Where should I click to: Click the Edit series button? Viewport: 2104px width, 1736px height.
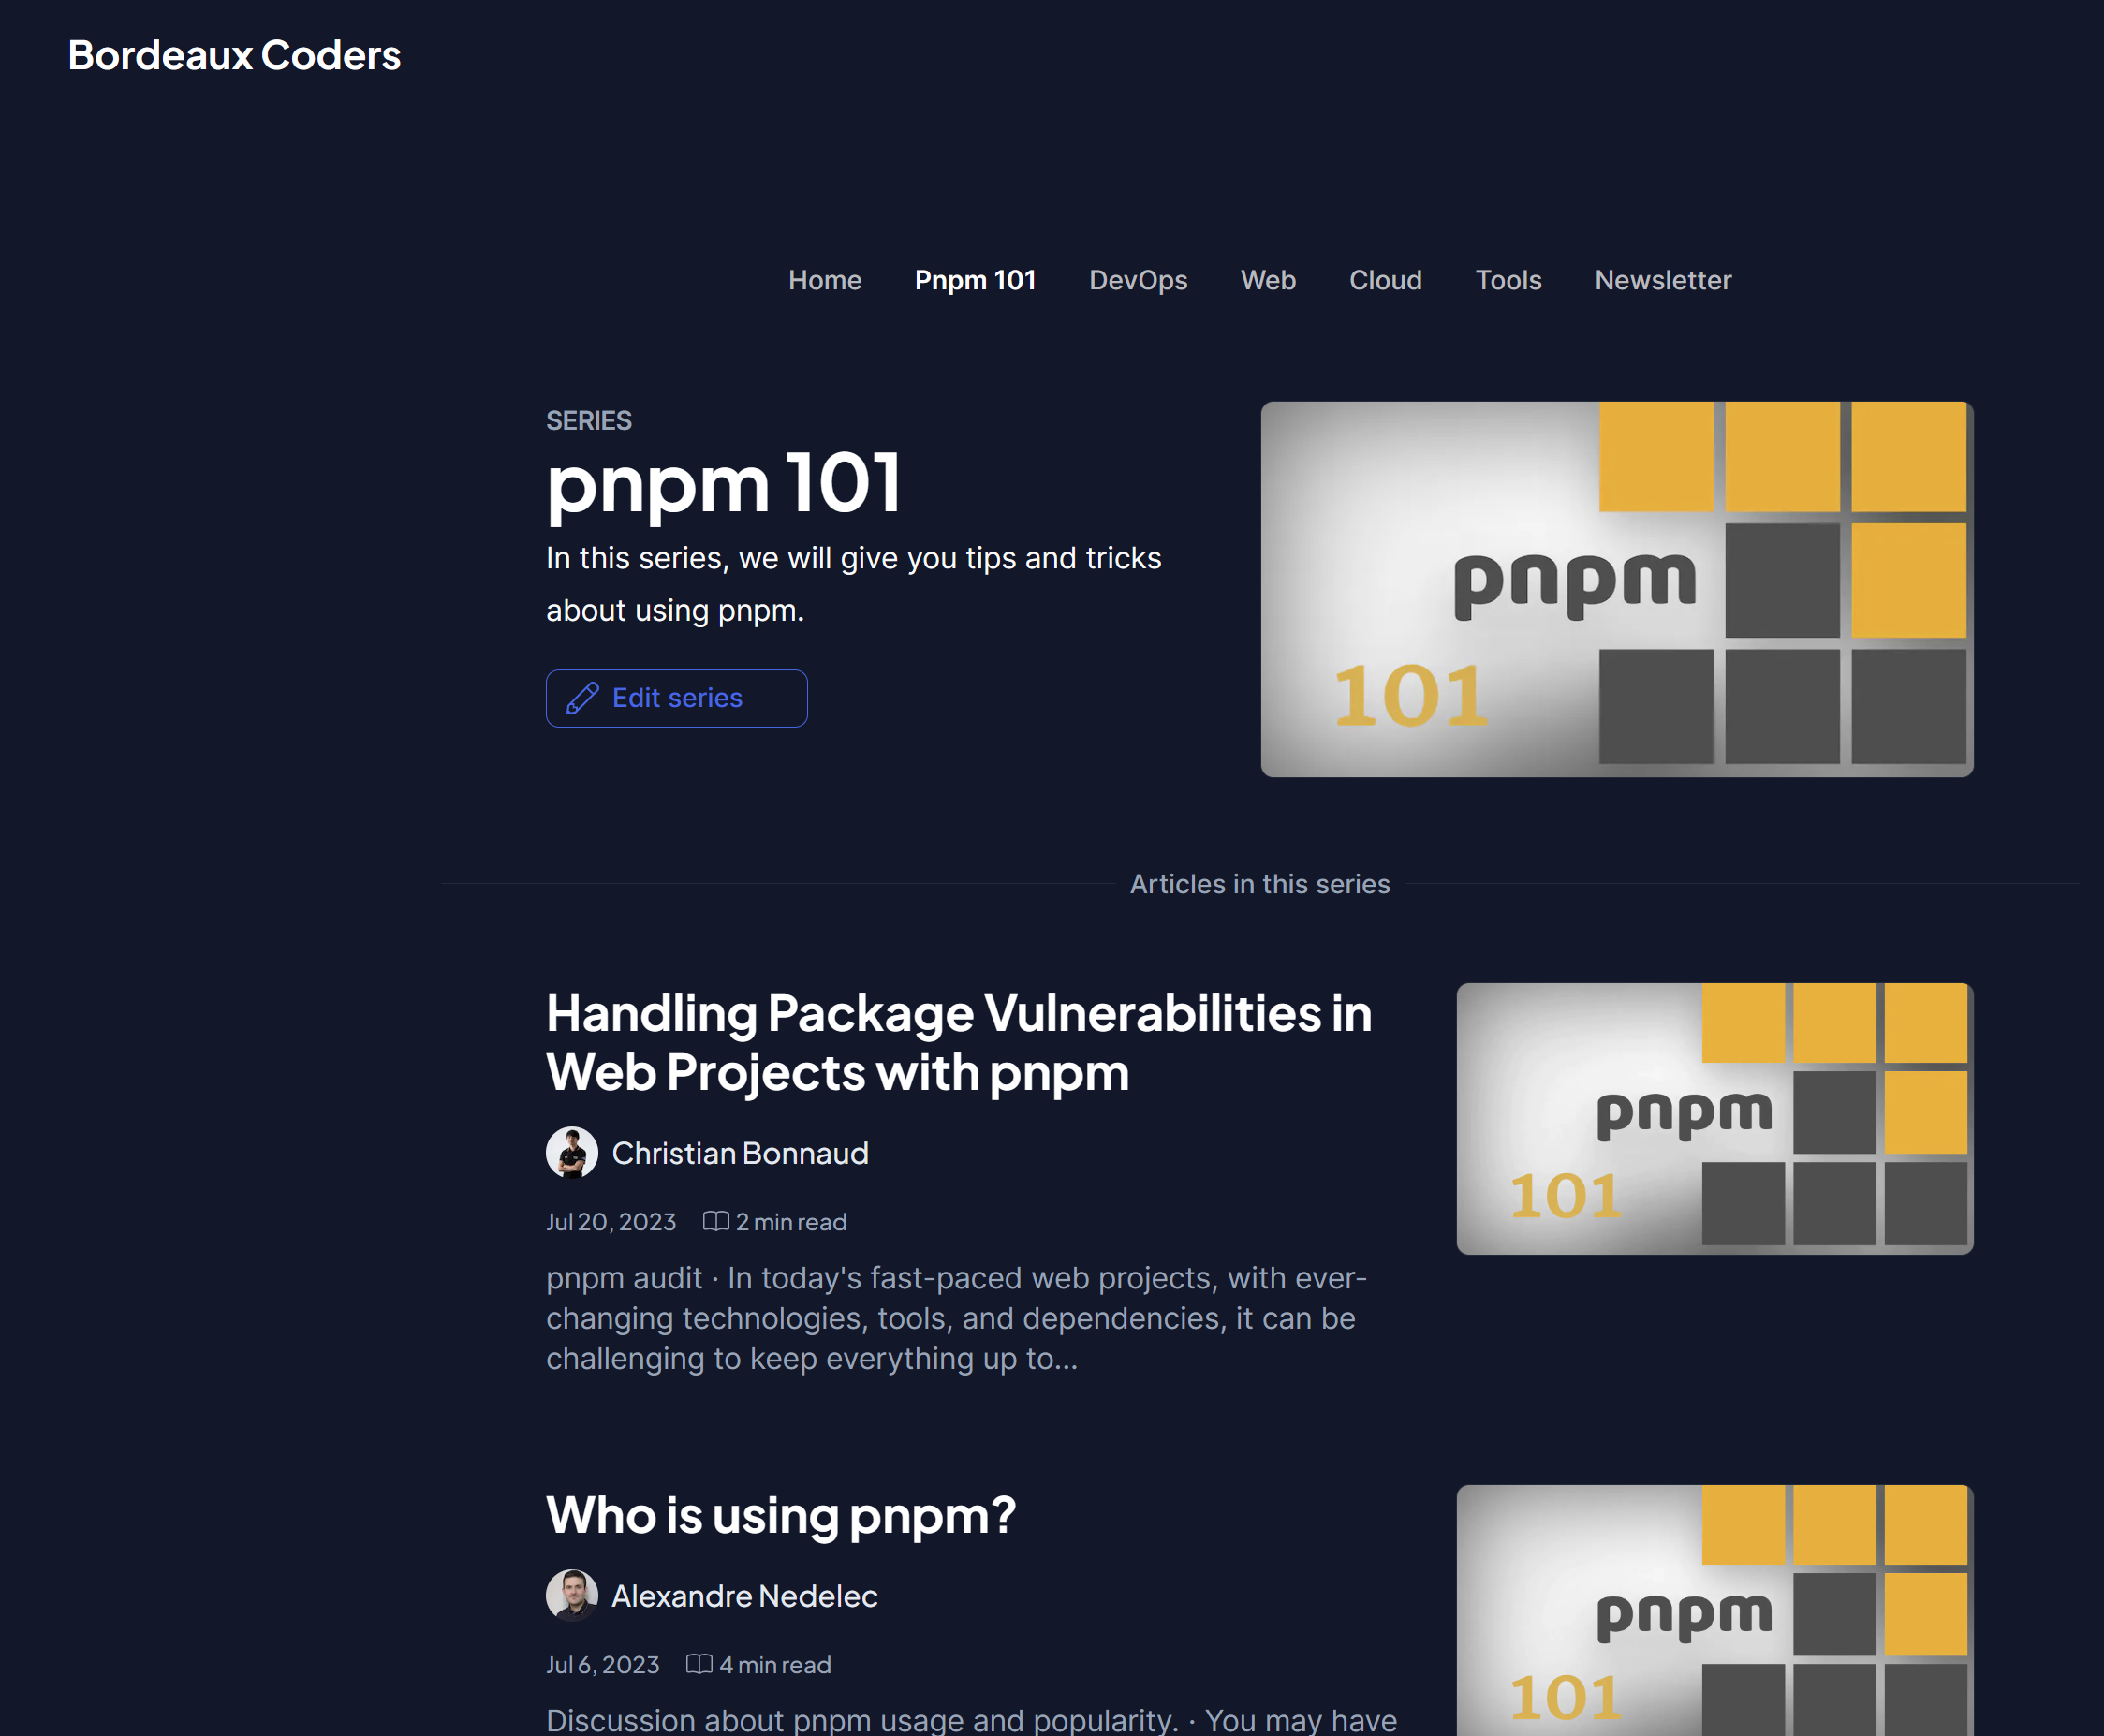[676, 698]
